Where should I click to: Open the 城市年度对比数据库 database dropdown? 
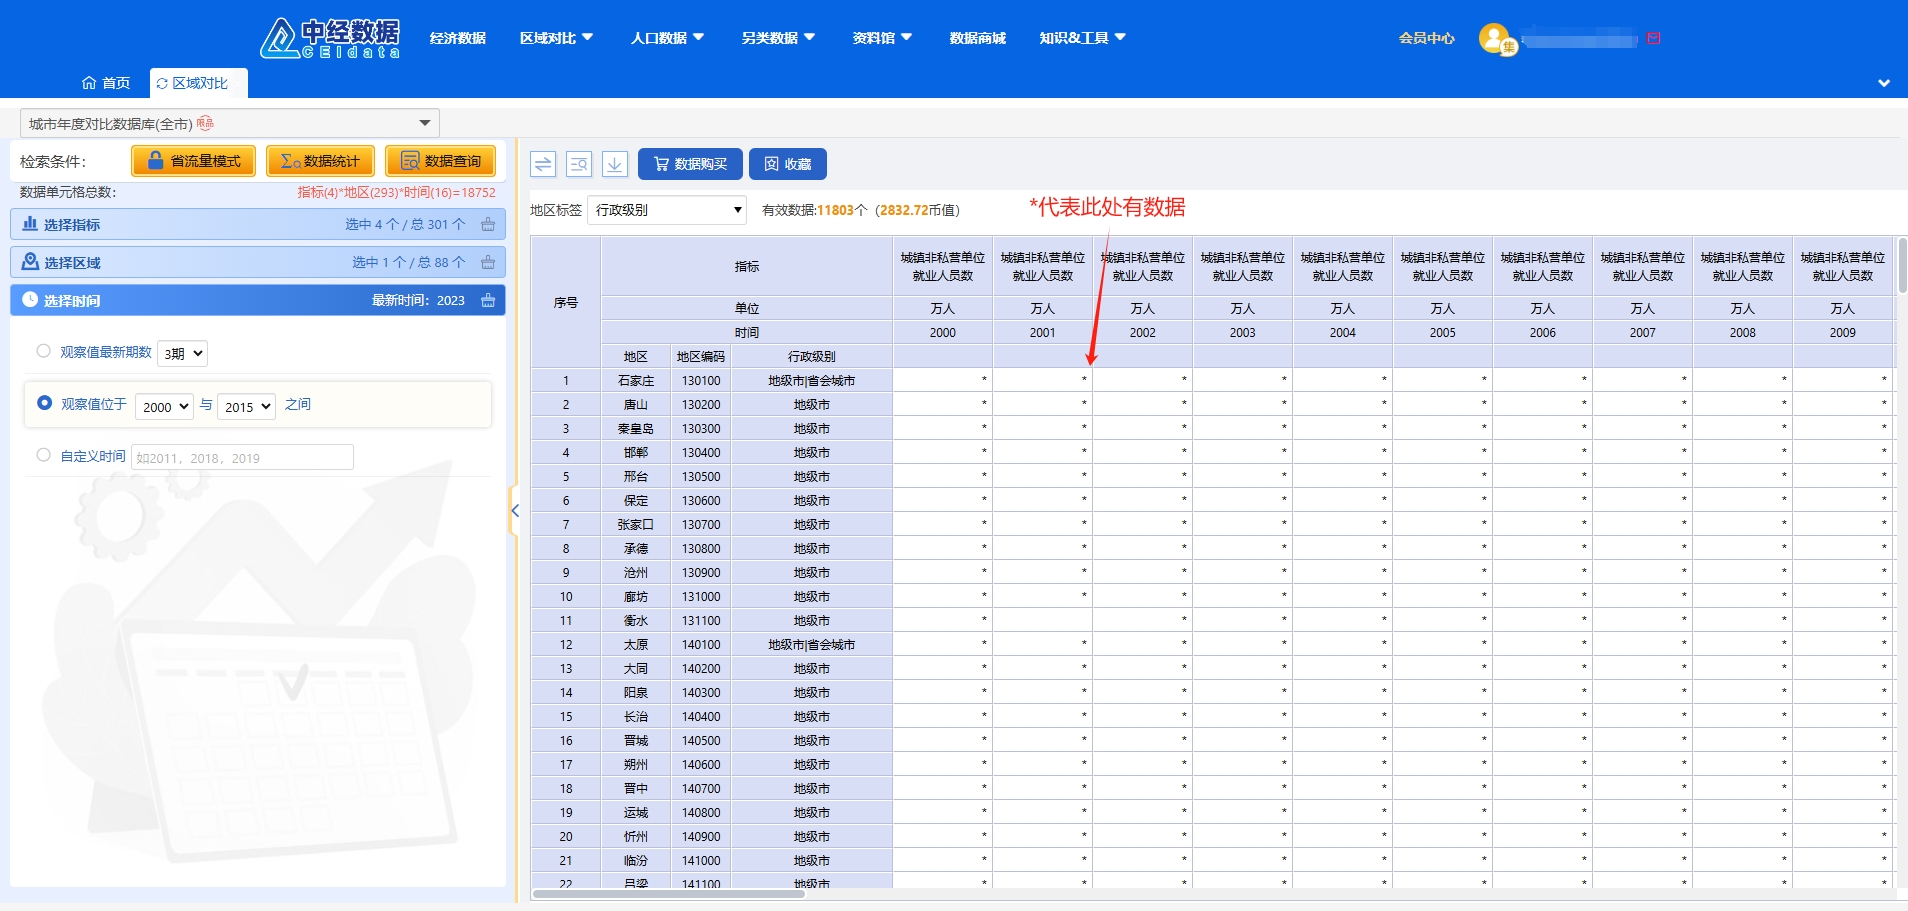[x=230, y=123]
